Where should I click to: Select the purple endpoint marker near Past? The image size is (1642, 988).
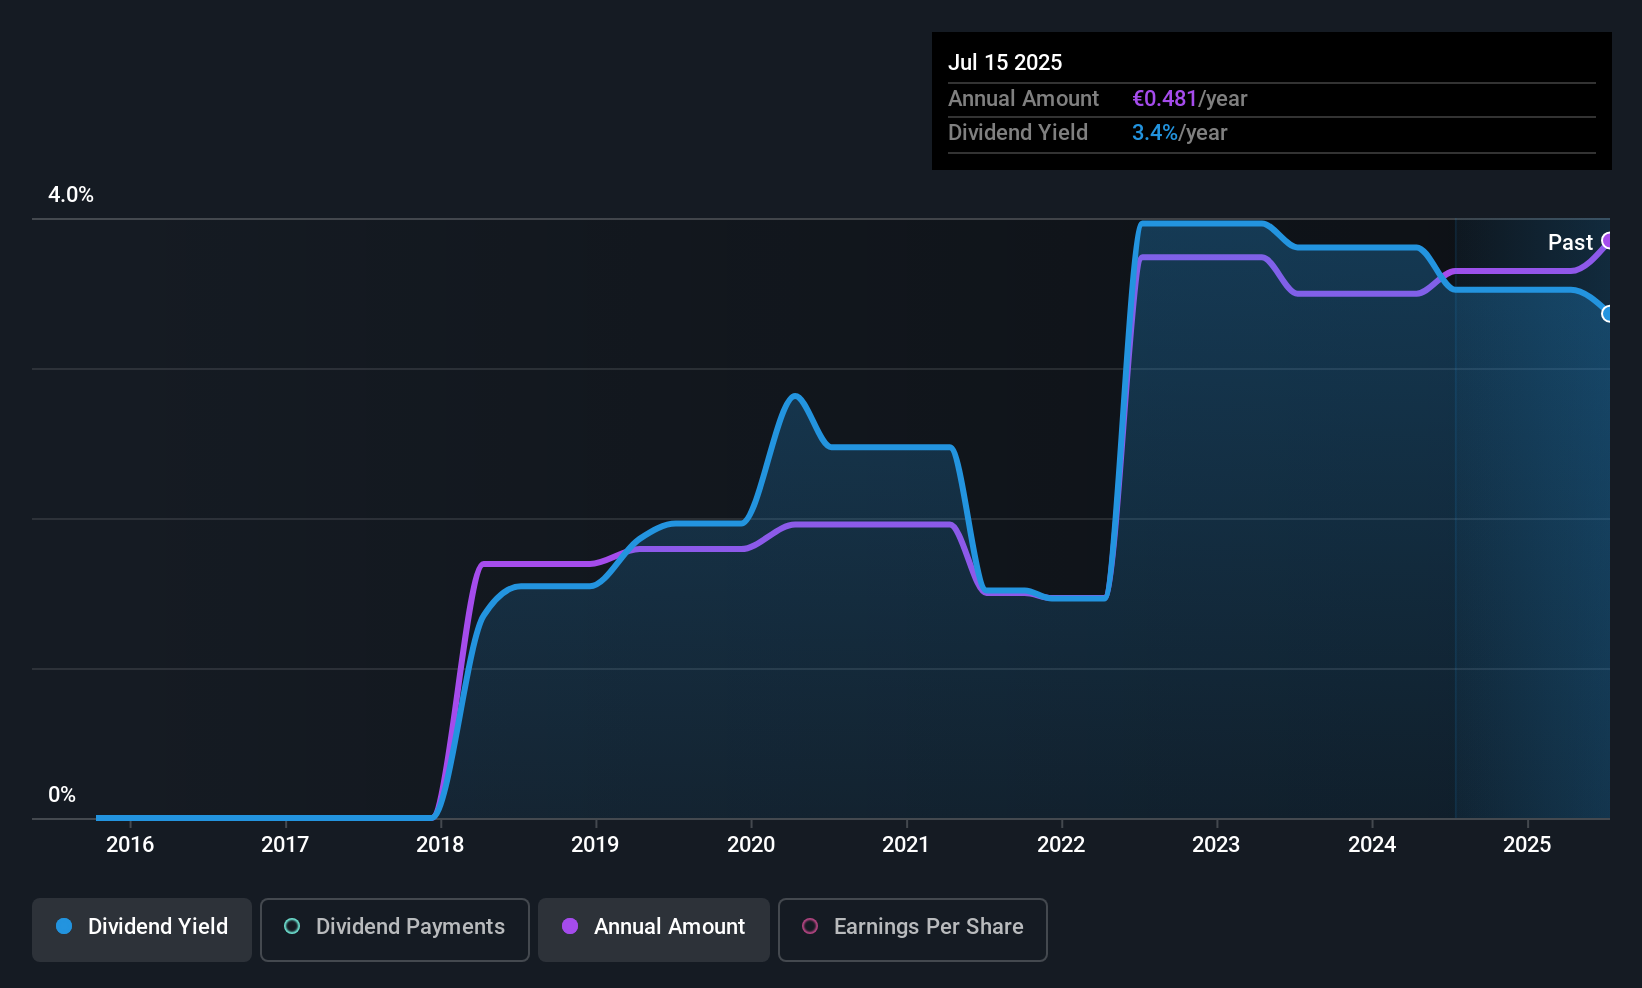(1608, 241)
